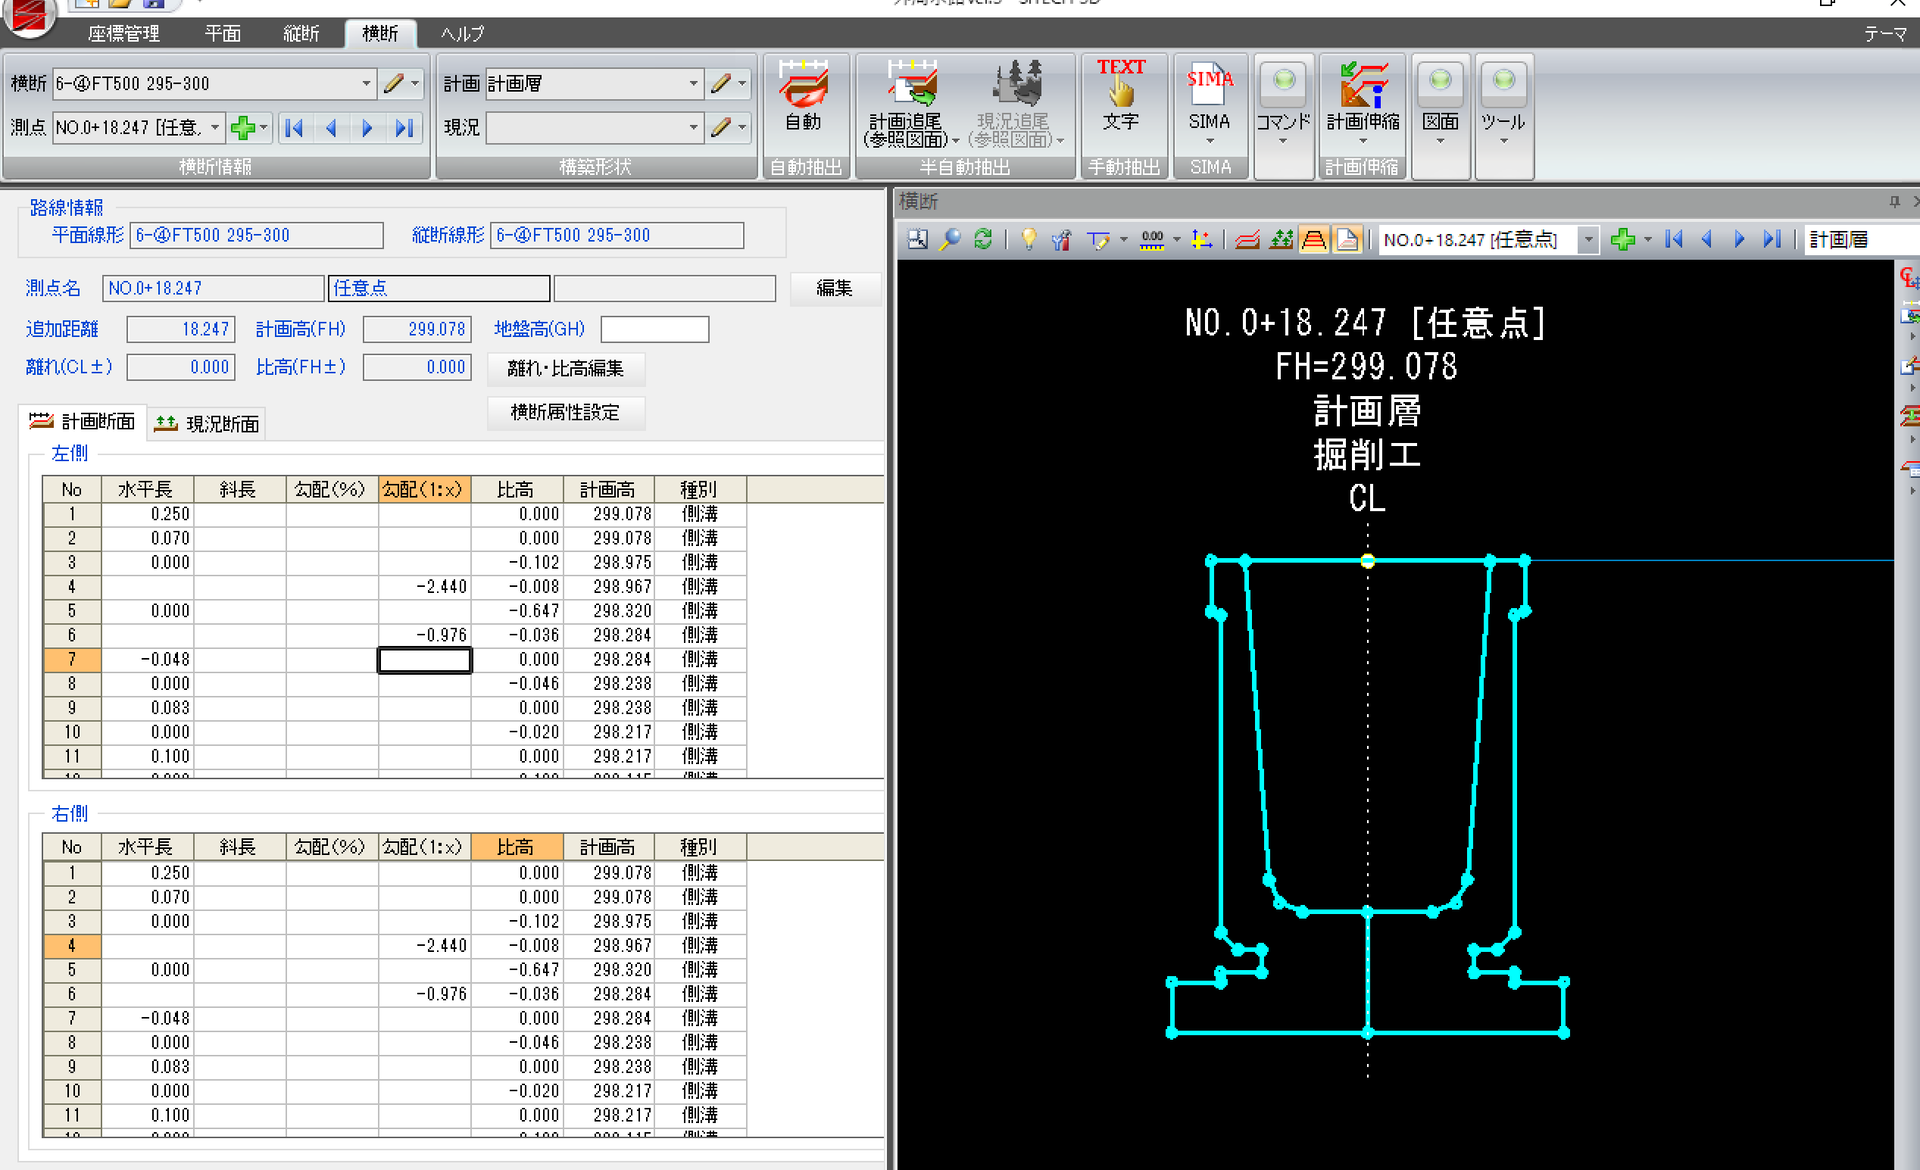Select row 7 header in 左側 table
The height and width of the screenshot is (1170, 1920).
click(x=72, y=660)
